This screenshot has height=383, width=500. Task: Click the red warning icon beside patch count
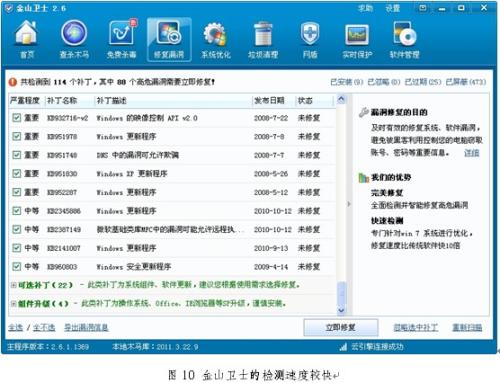point(13,82)
